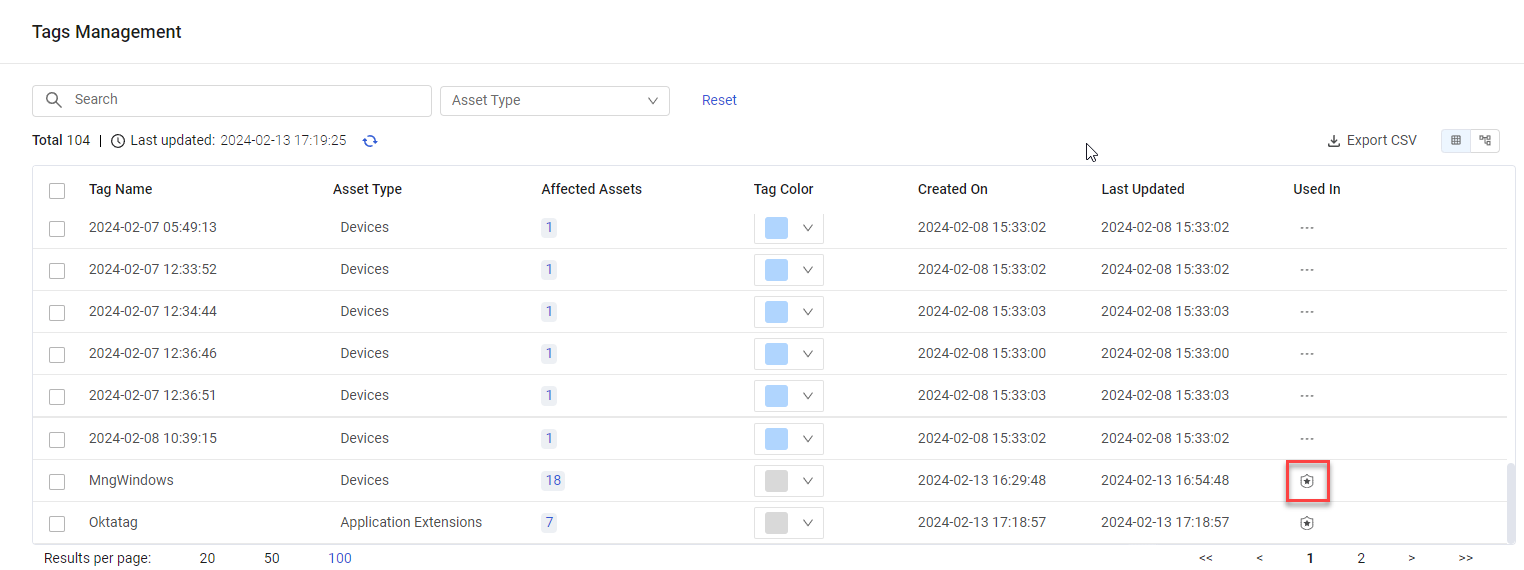Select the Oktatag row checkbox

click(x=57, y=524)
